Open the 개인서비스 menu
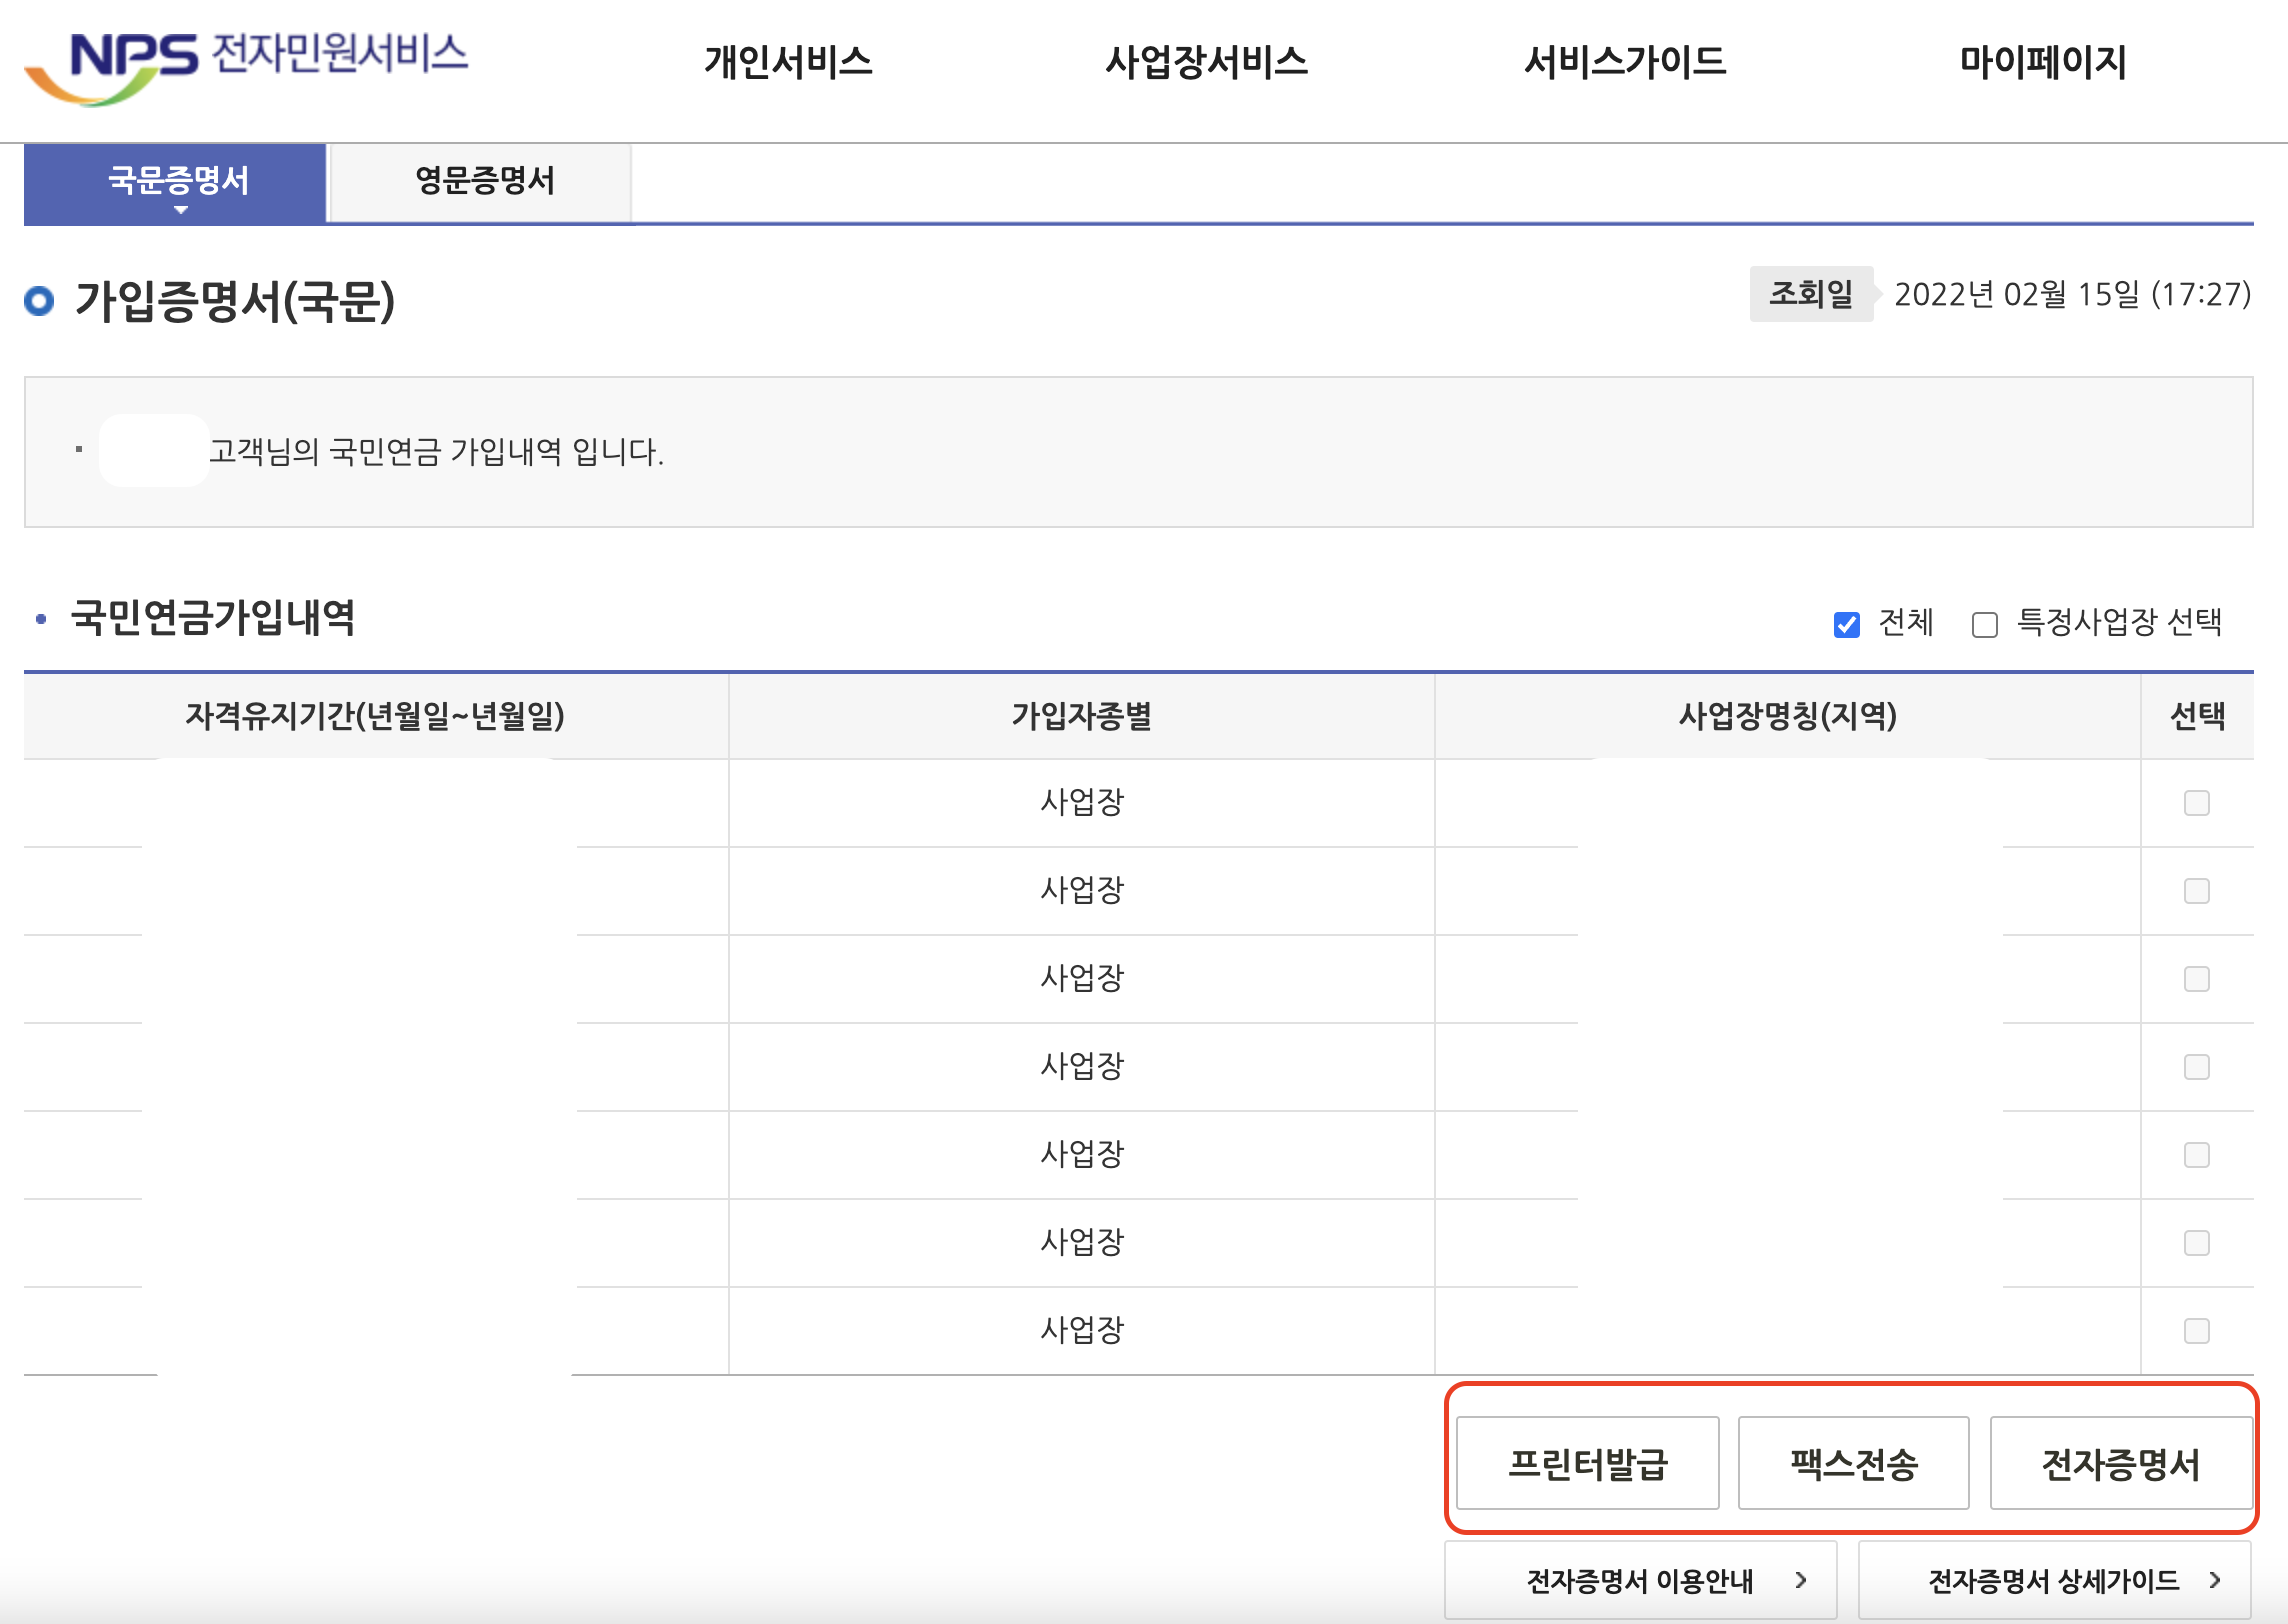The width and height of the screenshot is (2288, 1624). tap(788, 62)
